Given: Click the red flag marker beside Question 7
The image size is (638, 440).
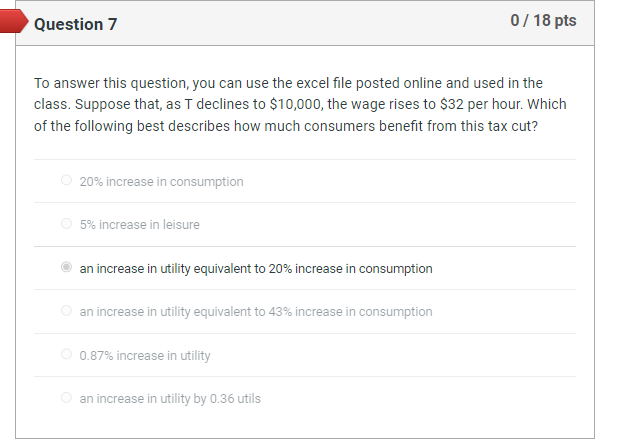Looking at the screenshot, I should [14, 24].
